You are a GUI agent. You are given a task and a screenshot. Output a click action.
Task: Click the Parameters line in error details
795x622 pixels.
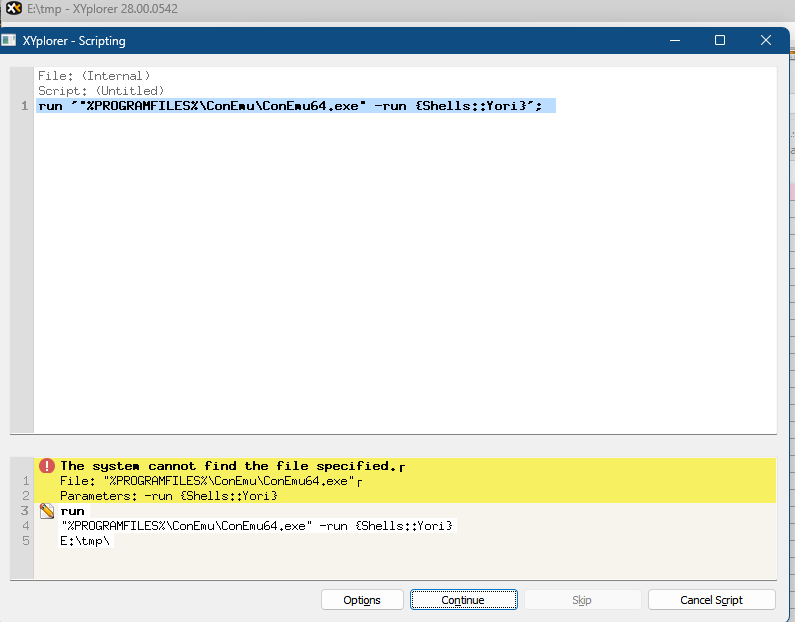pyautogui.click(x=168, y=496)
